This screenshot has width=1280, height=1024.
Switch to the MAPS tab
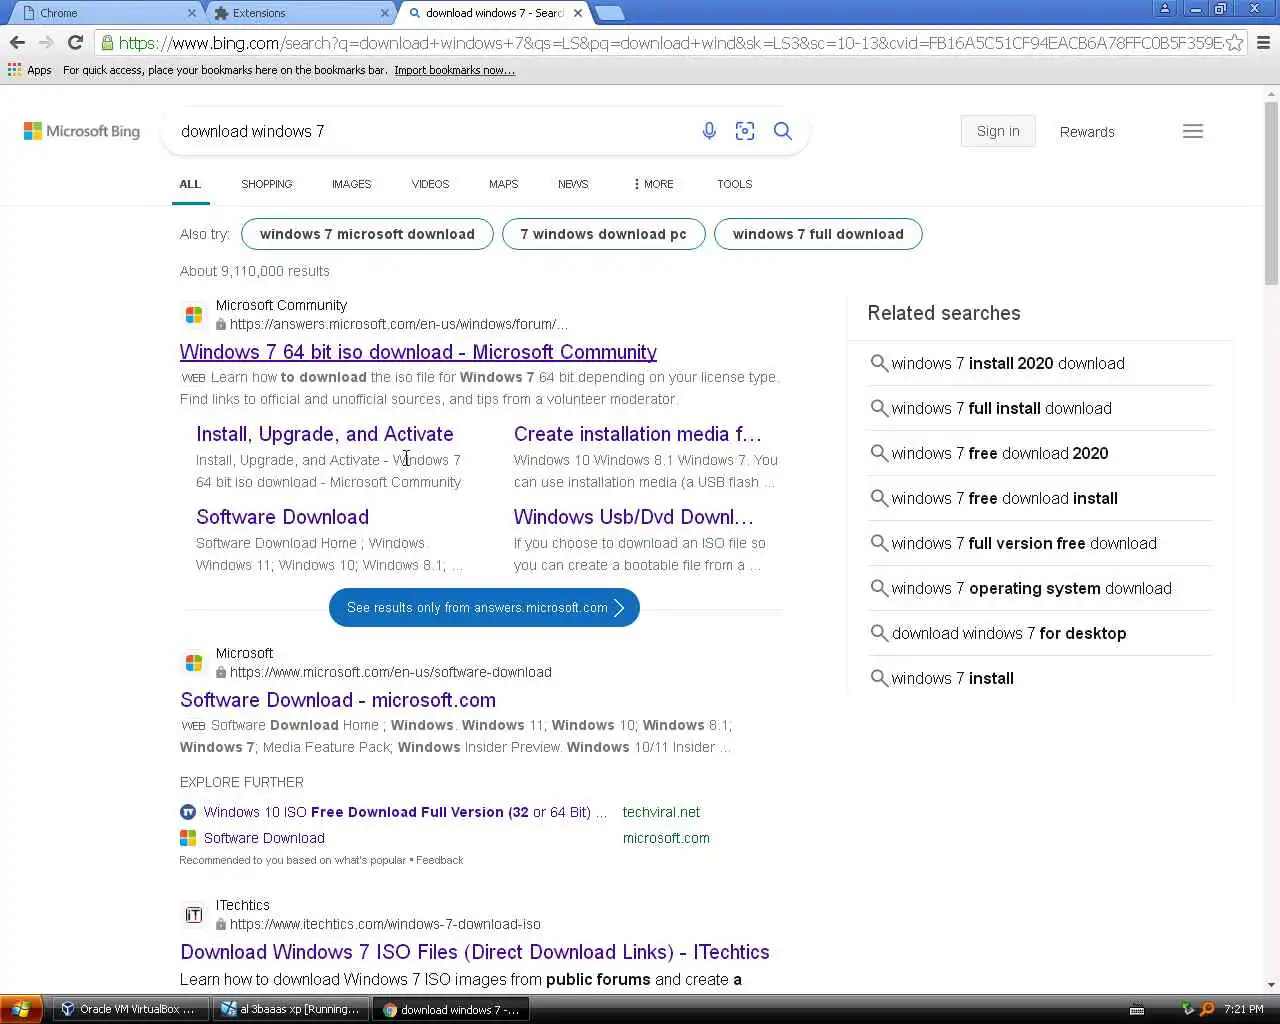(504, 184)
